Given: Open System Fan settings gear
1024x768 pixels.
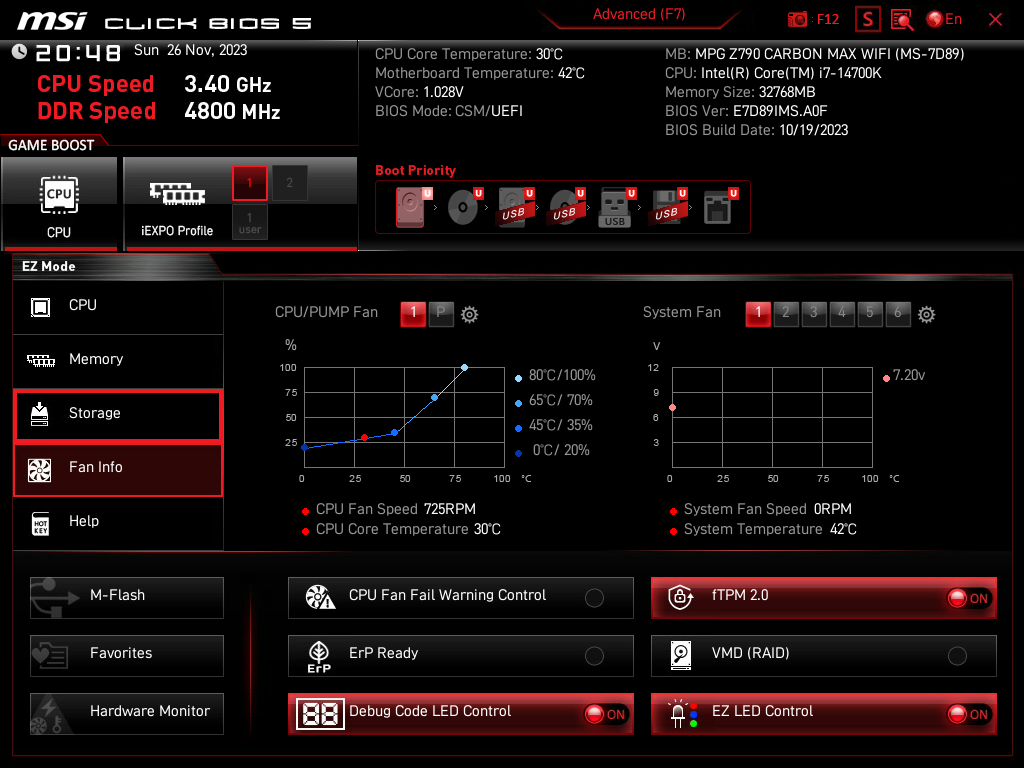Looking at the screenshot, I should click(x=926, y=315).
